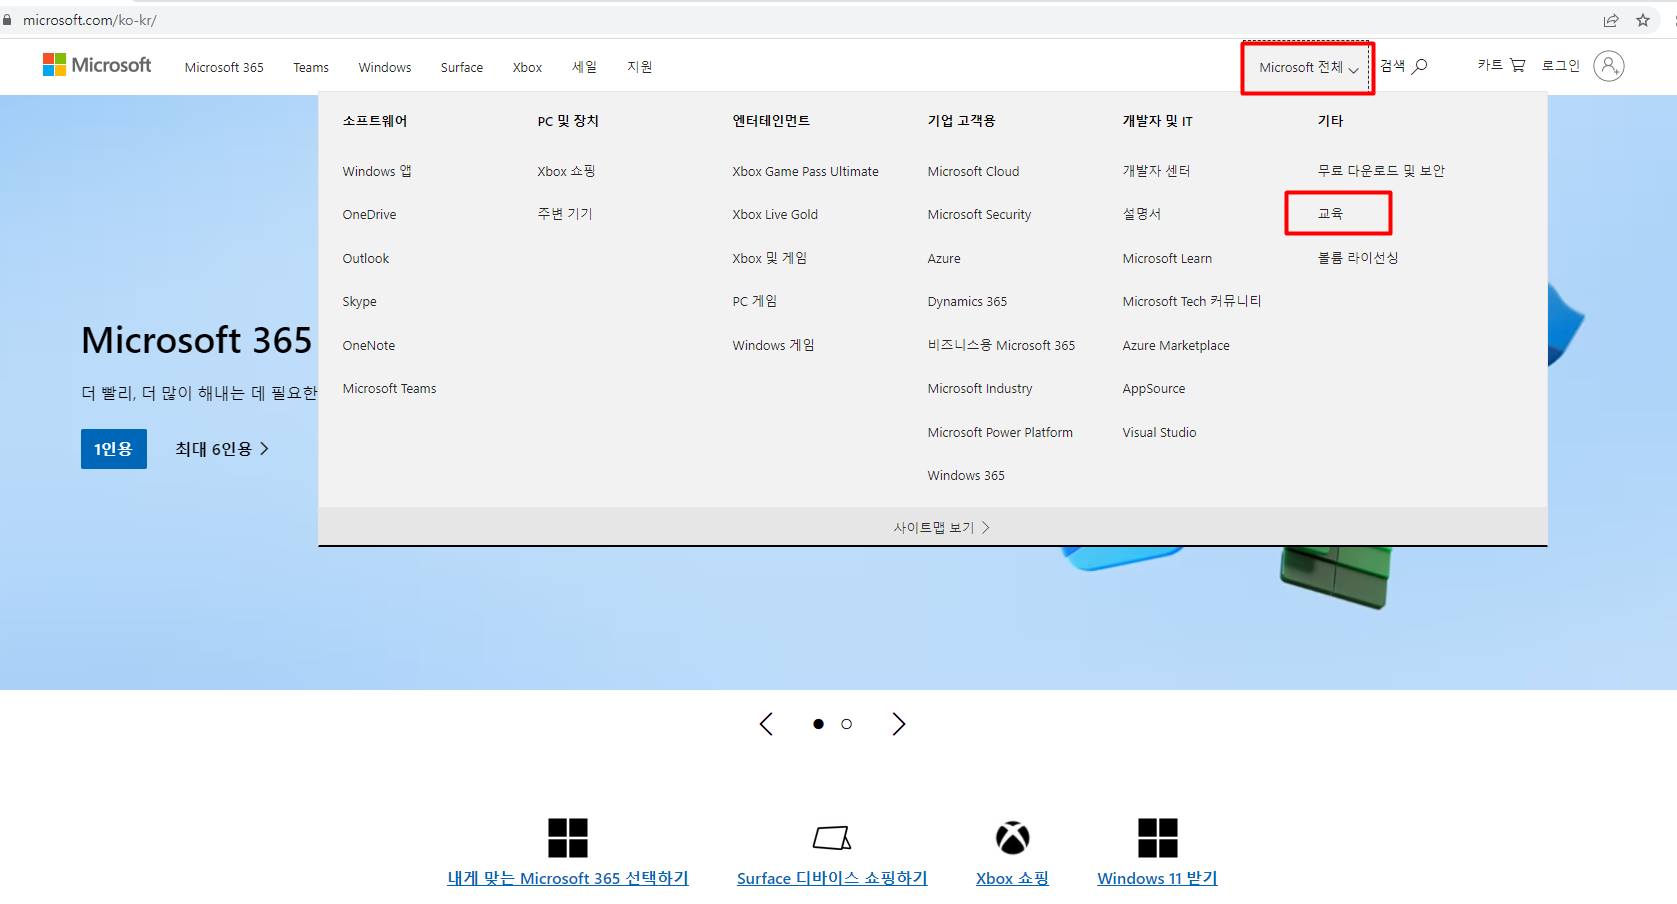Image resolution: width=1677 pixels, height=904 pixels.
Task: Open Windows 365 link
Action: [x=966, y=475]
